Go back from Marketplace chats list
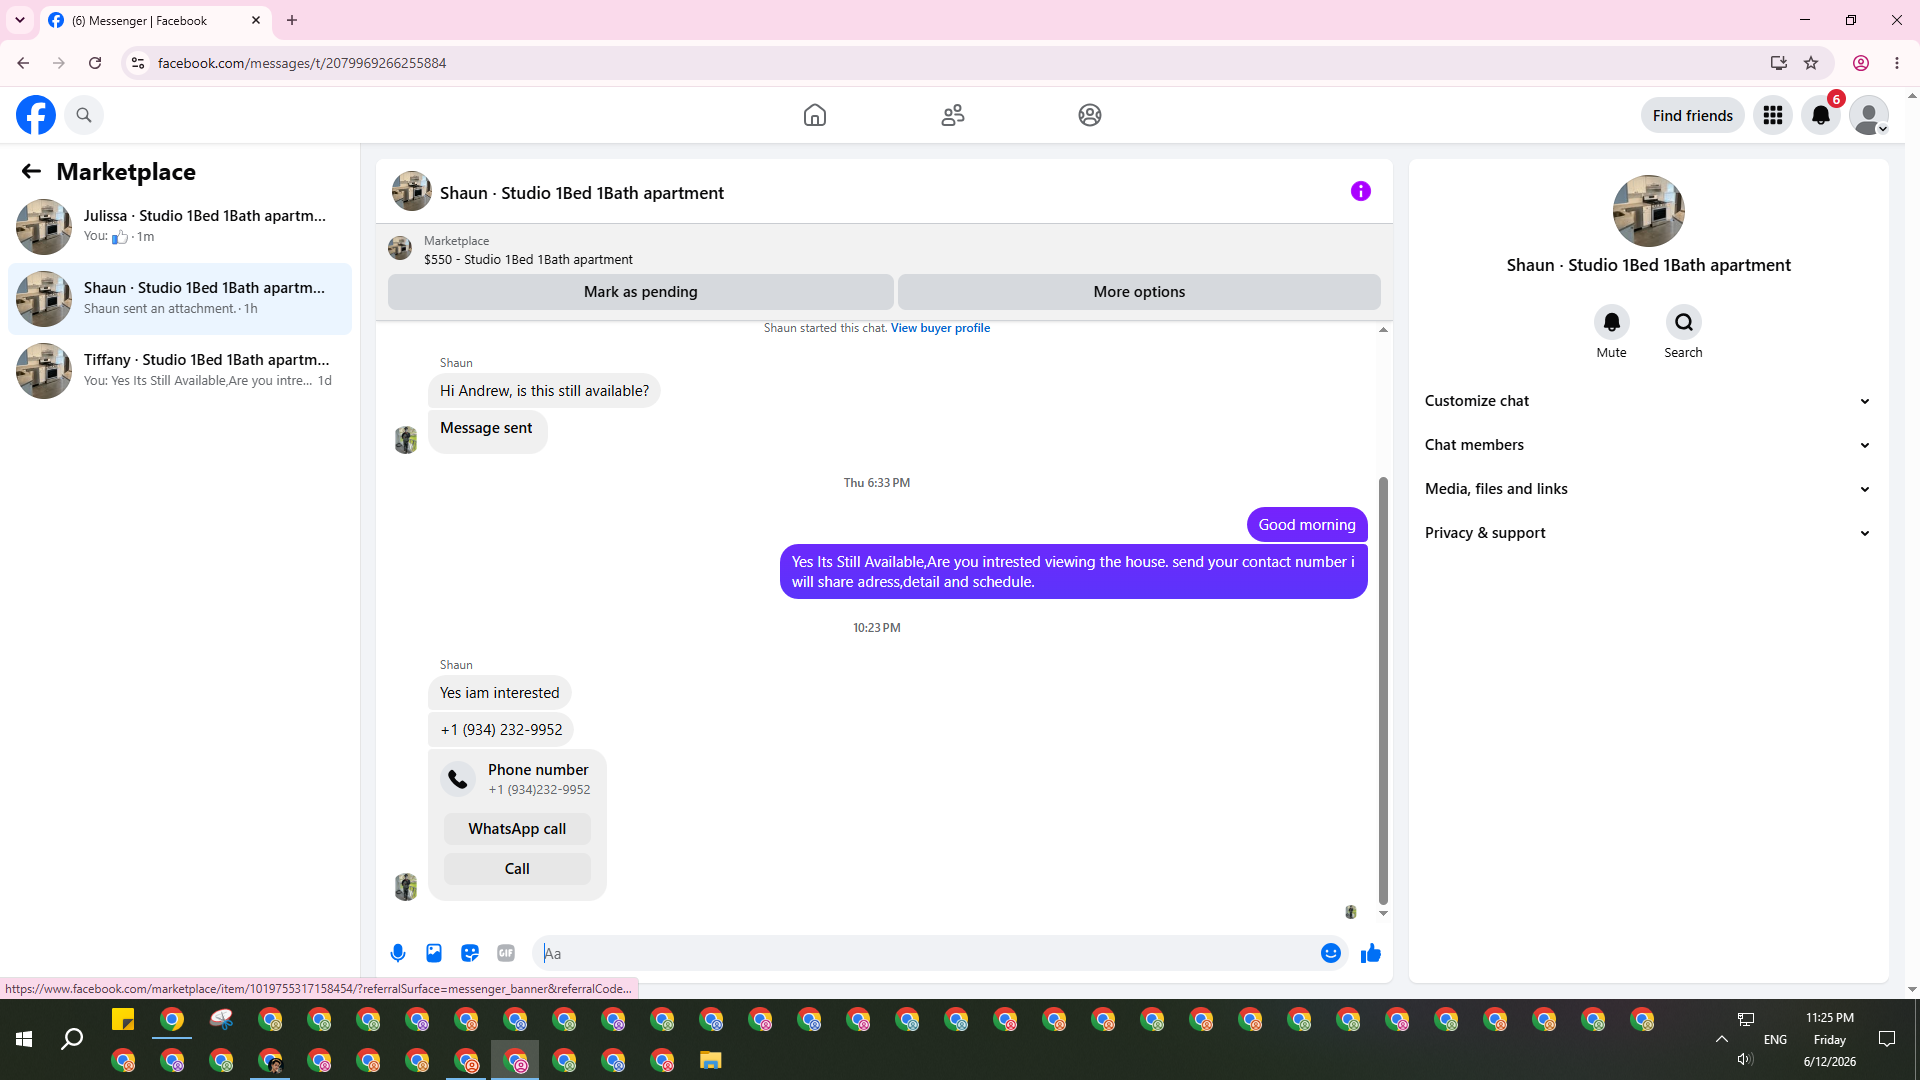Image resolution: width=1920 pixels, height=1080 pixels. coord(31,171)
